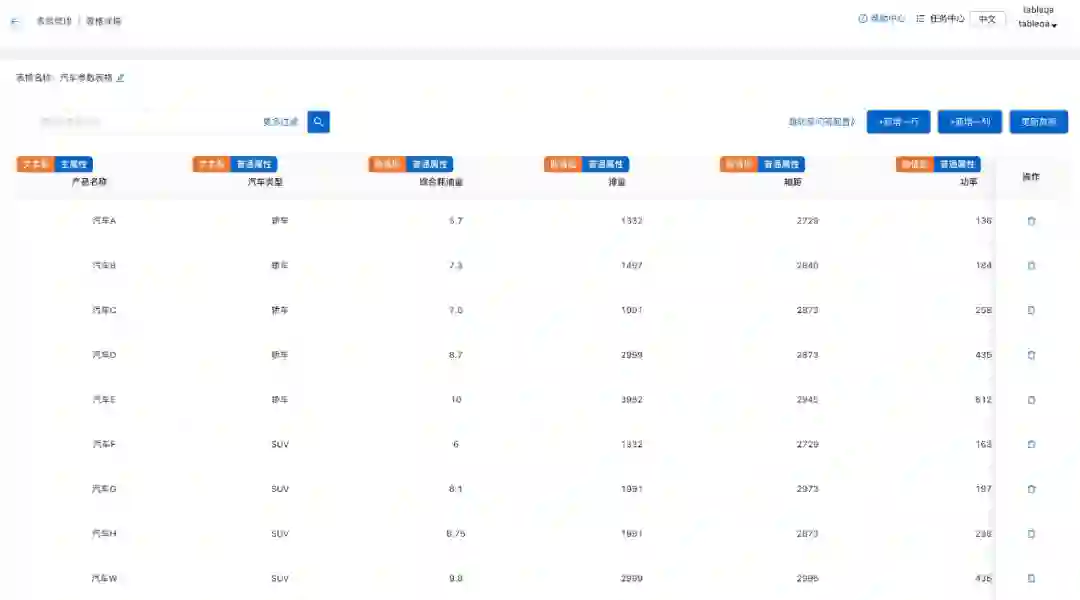Click wheelbase value 2945

coord(807,400)
